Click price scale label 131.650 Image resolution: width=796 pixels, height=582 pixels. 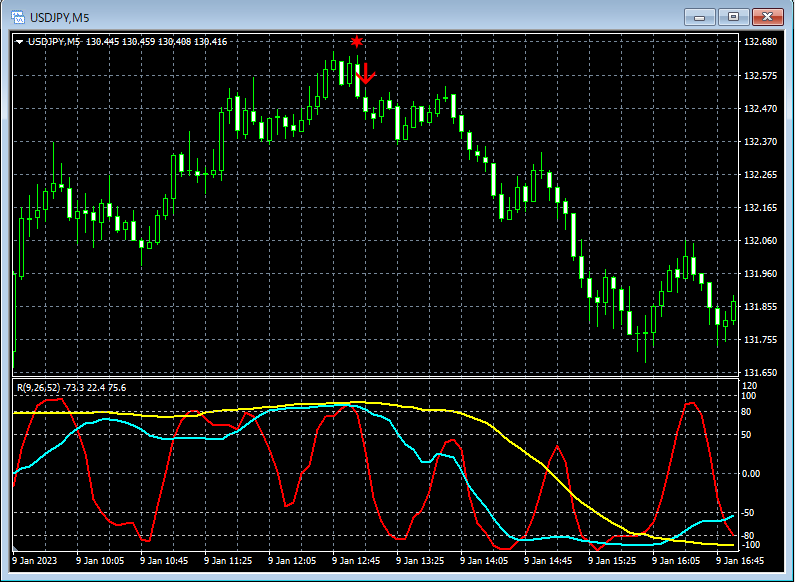pos(760,373)
